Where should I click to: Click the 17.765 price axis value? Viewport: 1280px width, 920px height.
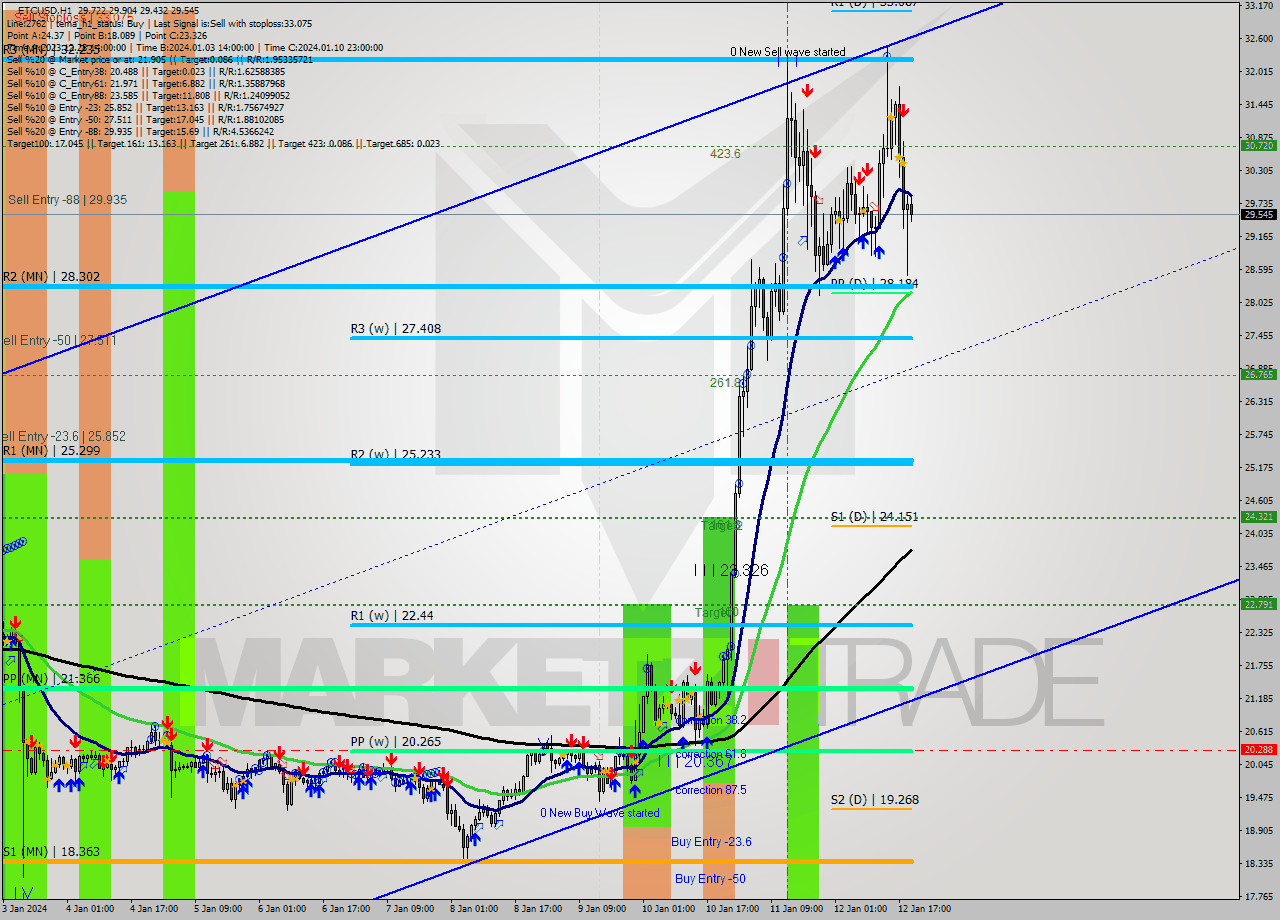[1259, 896]
